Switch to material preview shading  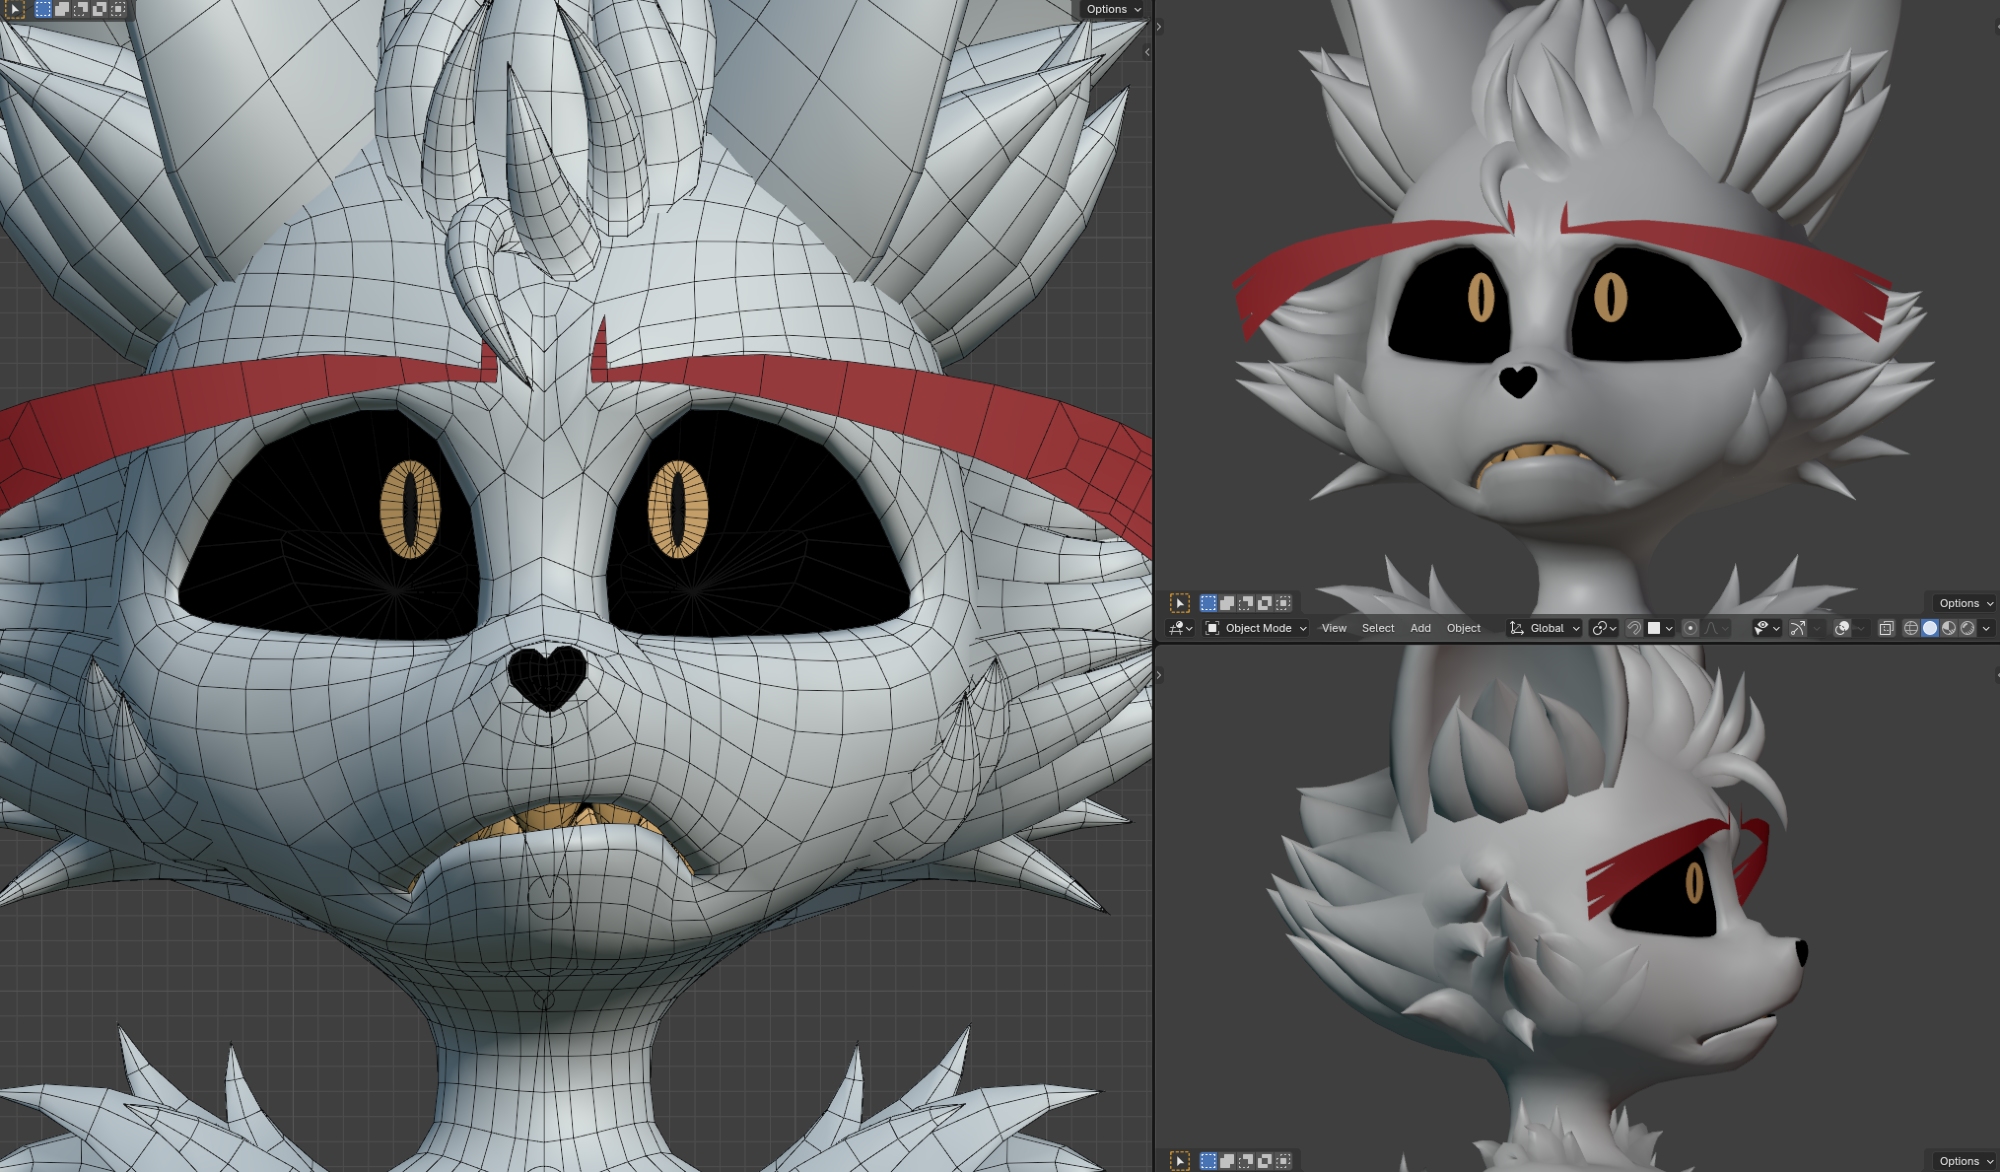pyautogui.click(x=1949, y=628)
